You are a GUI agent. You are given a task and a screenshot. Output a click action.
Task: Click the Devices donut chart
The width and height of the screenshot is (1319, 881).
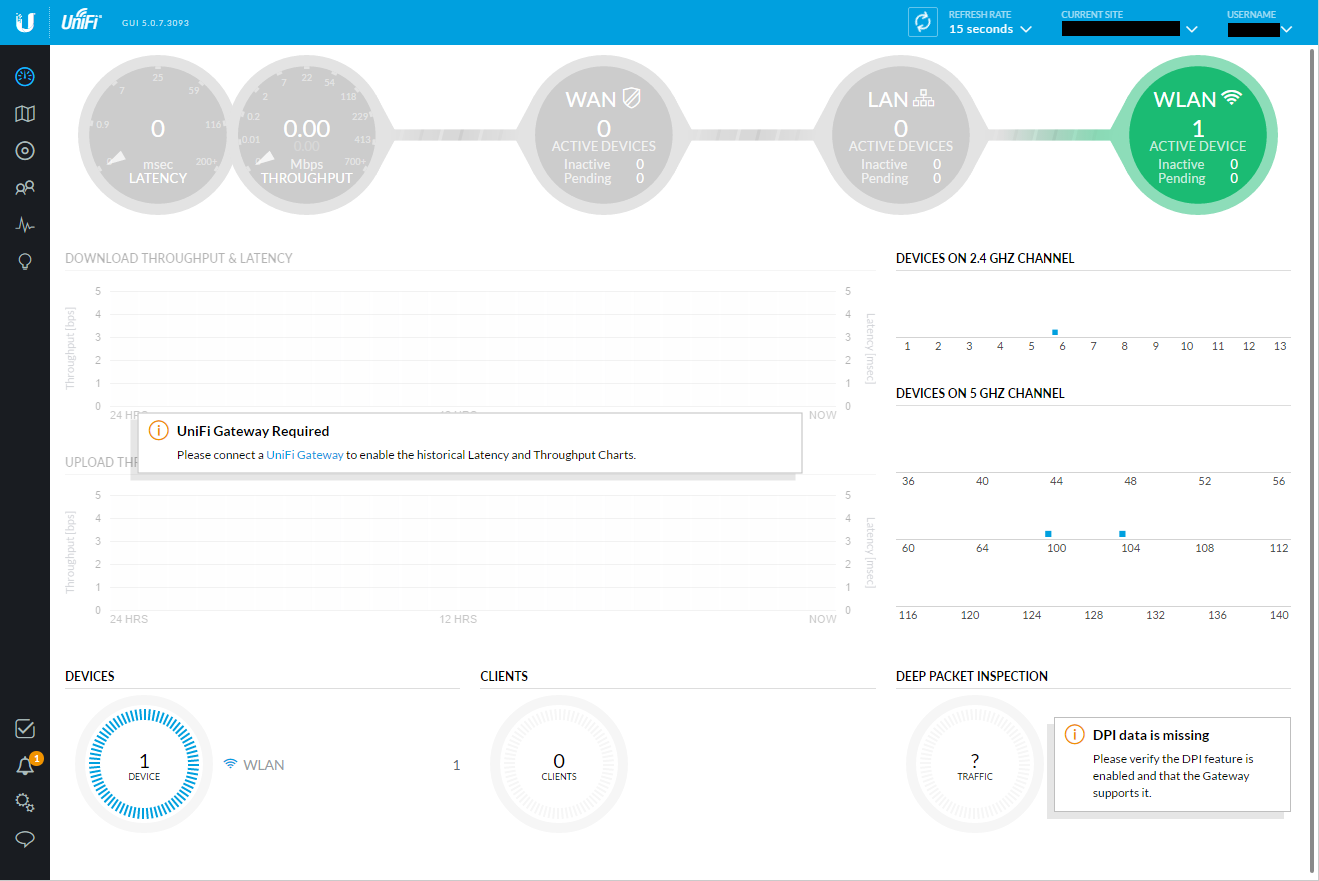point(144,765)
